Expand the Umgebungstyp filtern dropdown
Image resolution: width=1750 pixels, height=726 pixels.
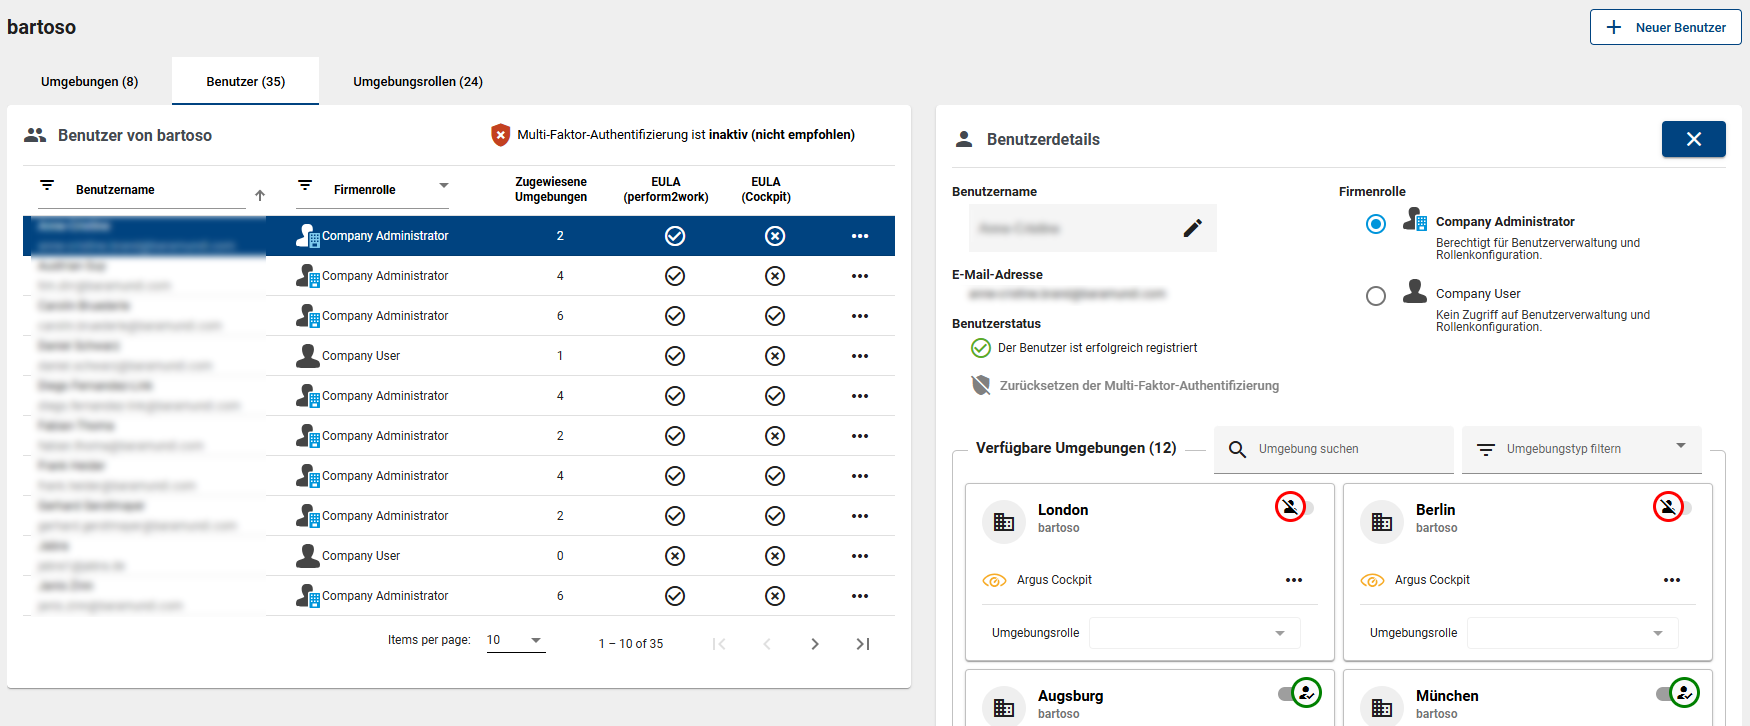(1581, 449)
